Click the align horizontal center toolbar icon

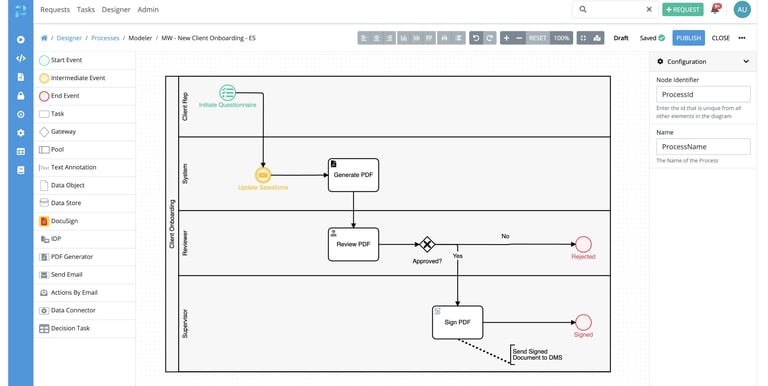(x=377, y=38)
